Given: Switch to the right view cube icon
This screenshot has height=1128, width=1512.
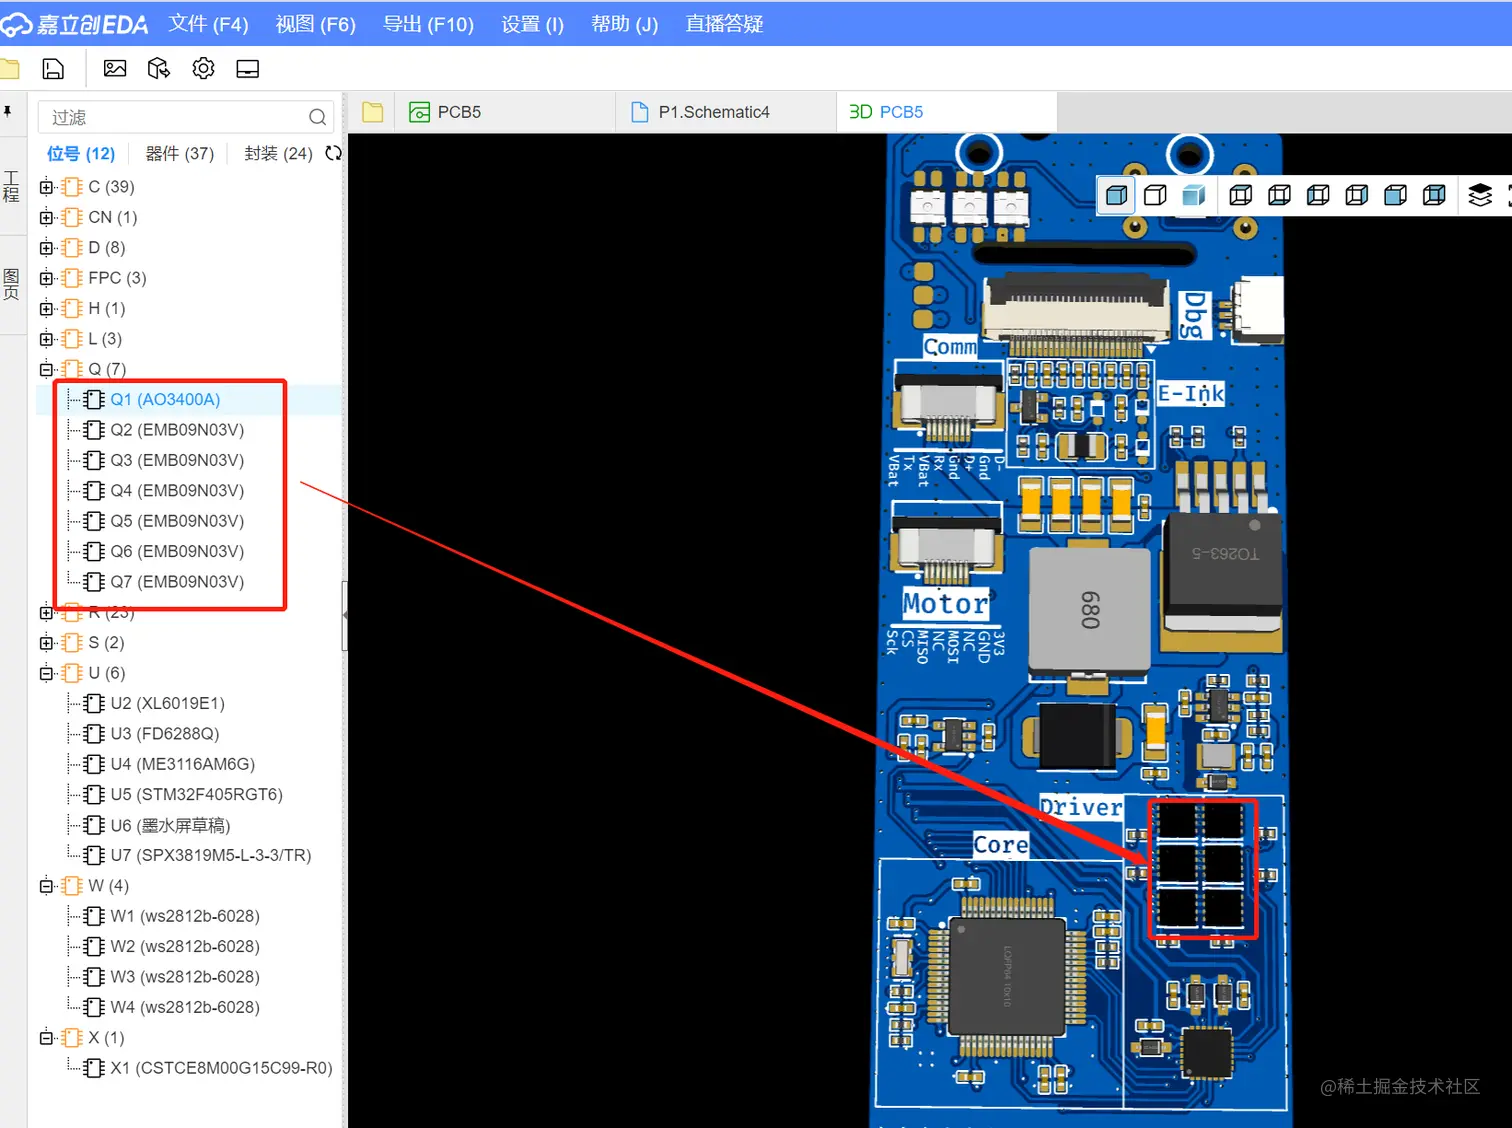Looking at the screenshot, I should [x=1357, y=195].
